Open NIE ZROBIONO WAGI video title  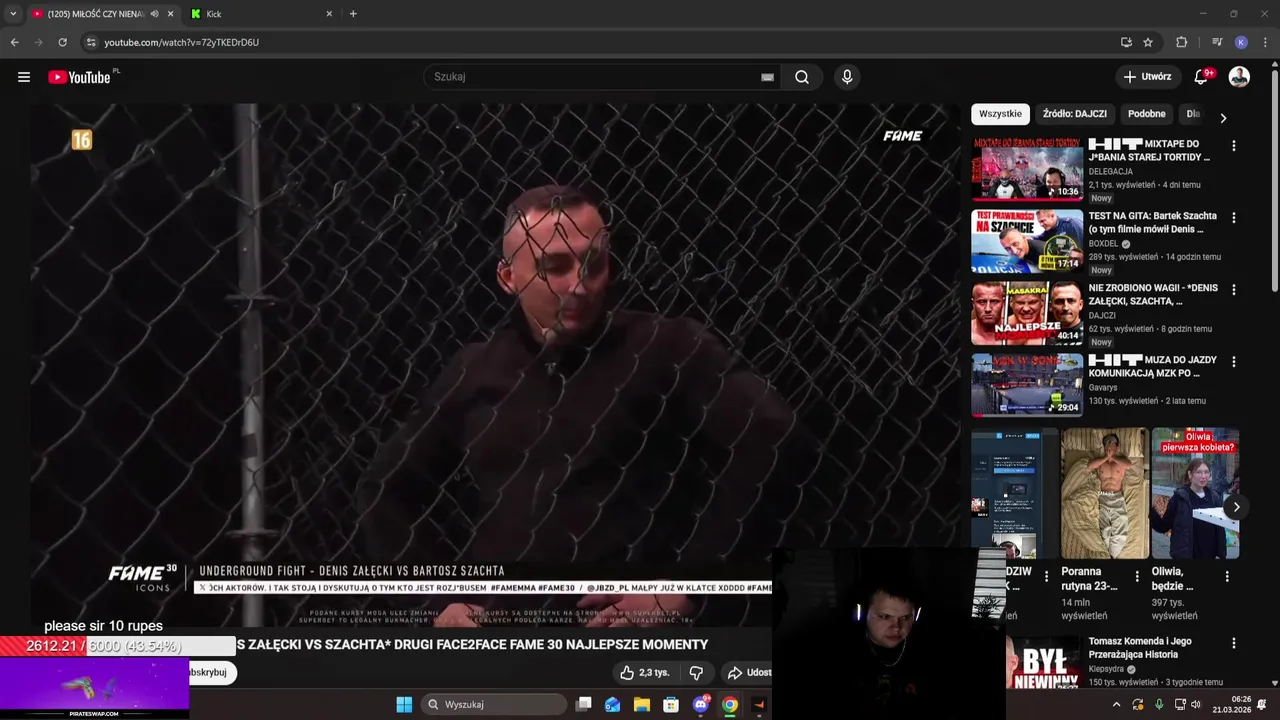tap(1153, 294)
